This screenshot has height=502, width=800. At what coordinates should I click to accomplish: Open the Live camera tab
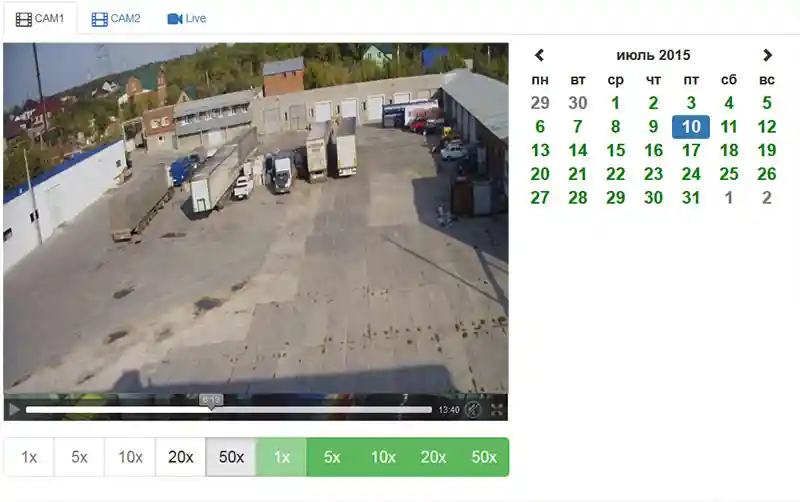coord(187,19)
